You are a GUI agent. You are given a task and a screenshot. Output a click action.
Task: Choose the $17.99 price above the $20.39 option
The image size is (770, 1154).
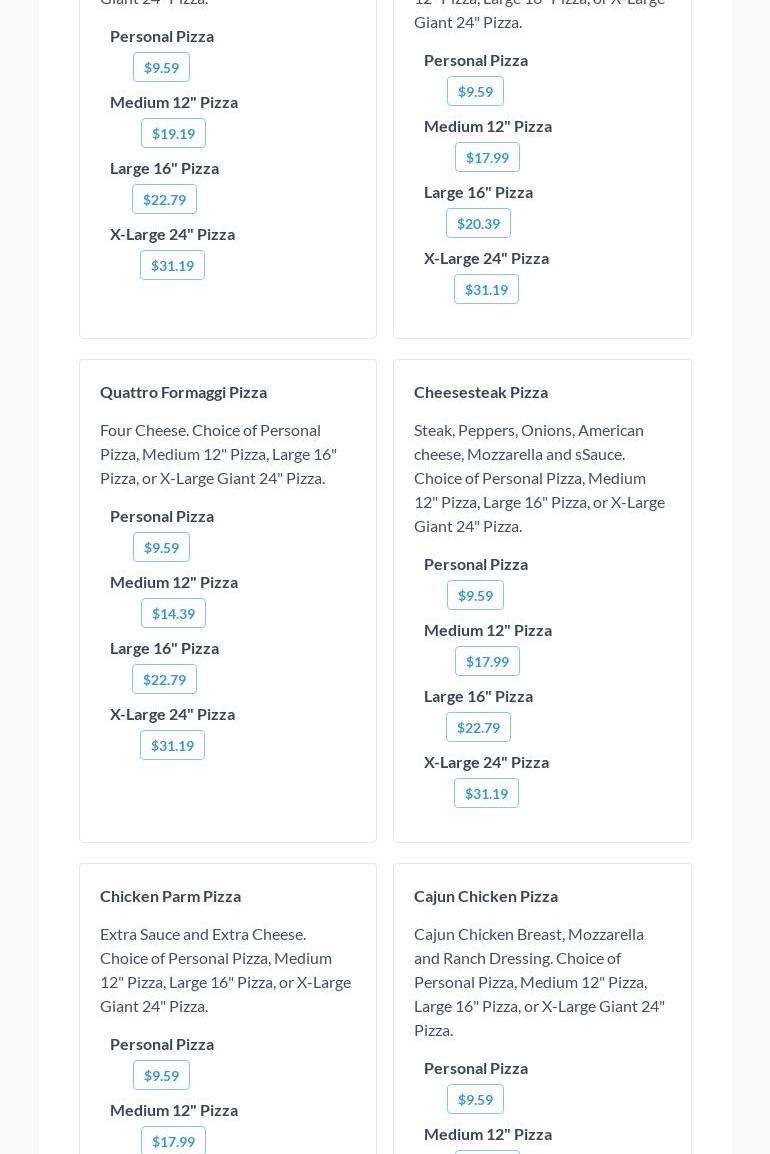(x=487, y=157)
